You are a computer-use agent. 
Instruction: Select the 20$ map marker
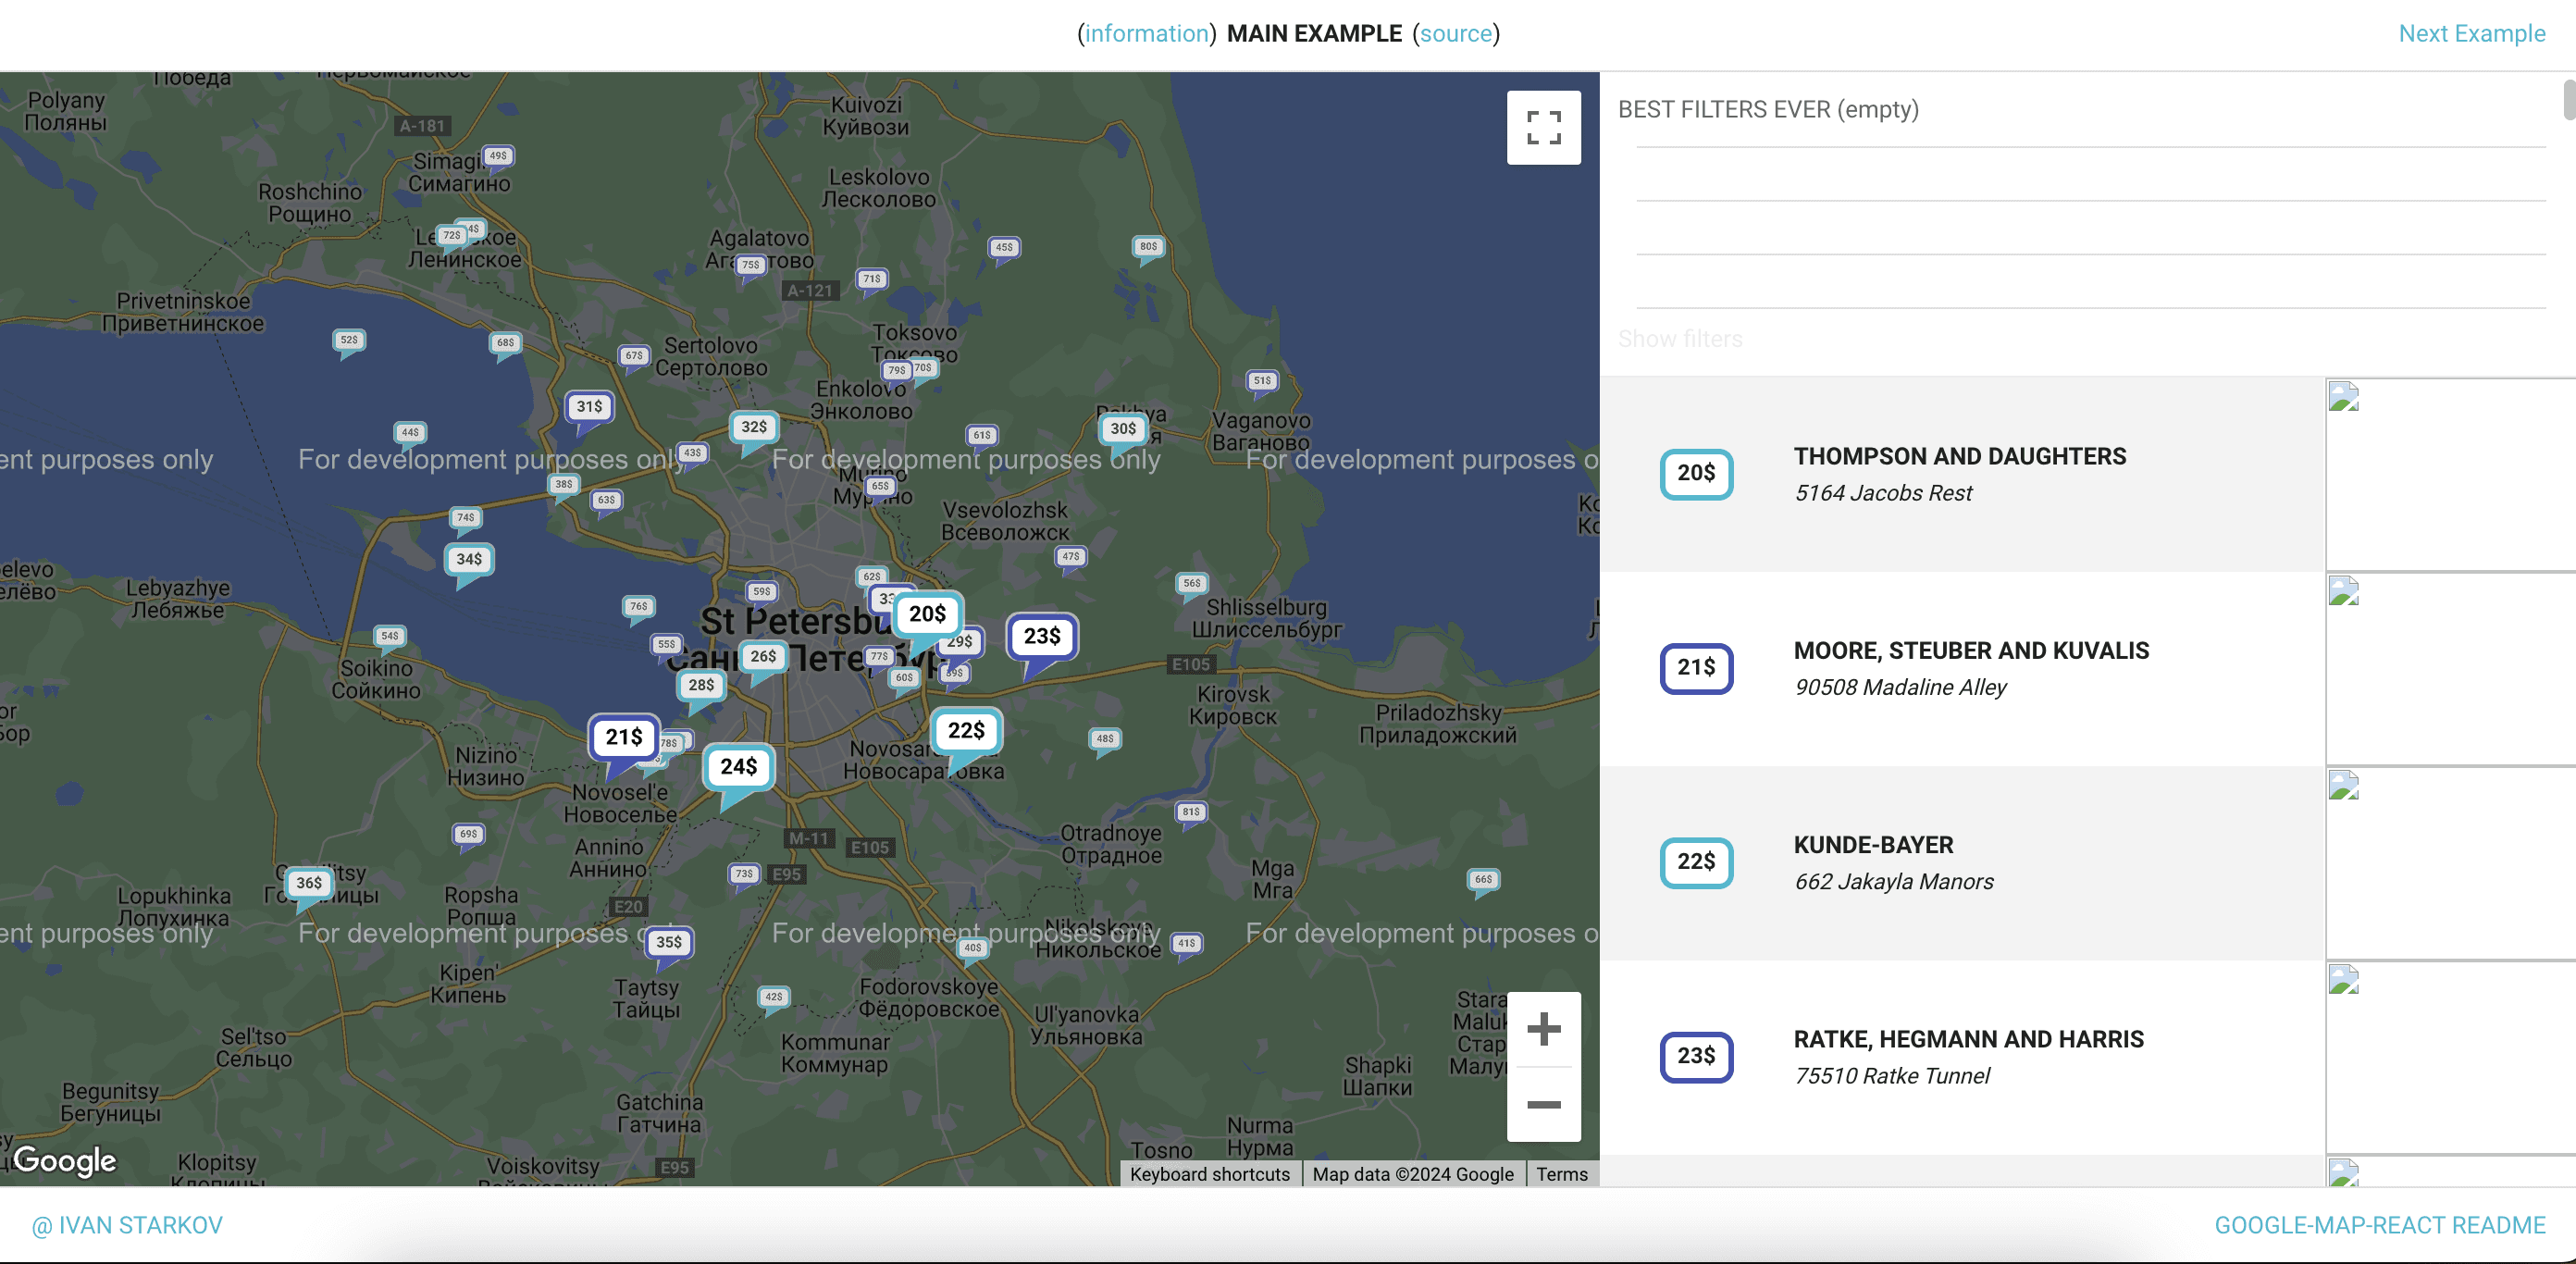pyautogui.click(x=927, y=614)
